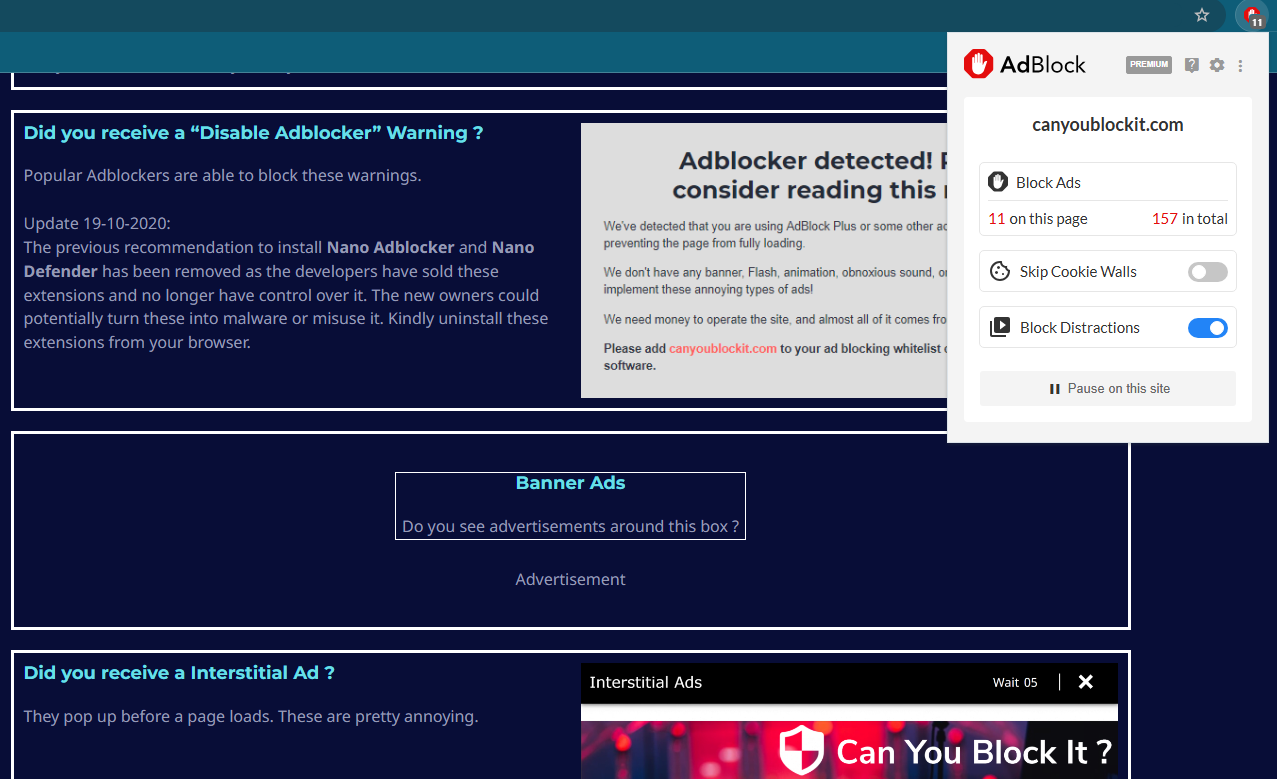
Task: Click the AdBlock stop-hand logo in the popup
Action: [x=977, y=63]
